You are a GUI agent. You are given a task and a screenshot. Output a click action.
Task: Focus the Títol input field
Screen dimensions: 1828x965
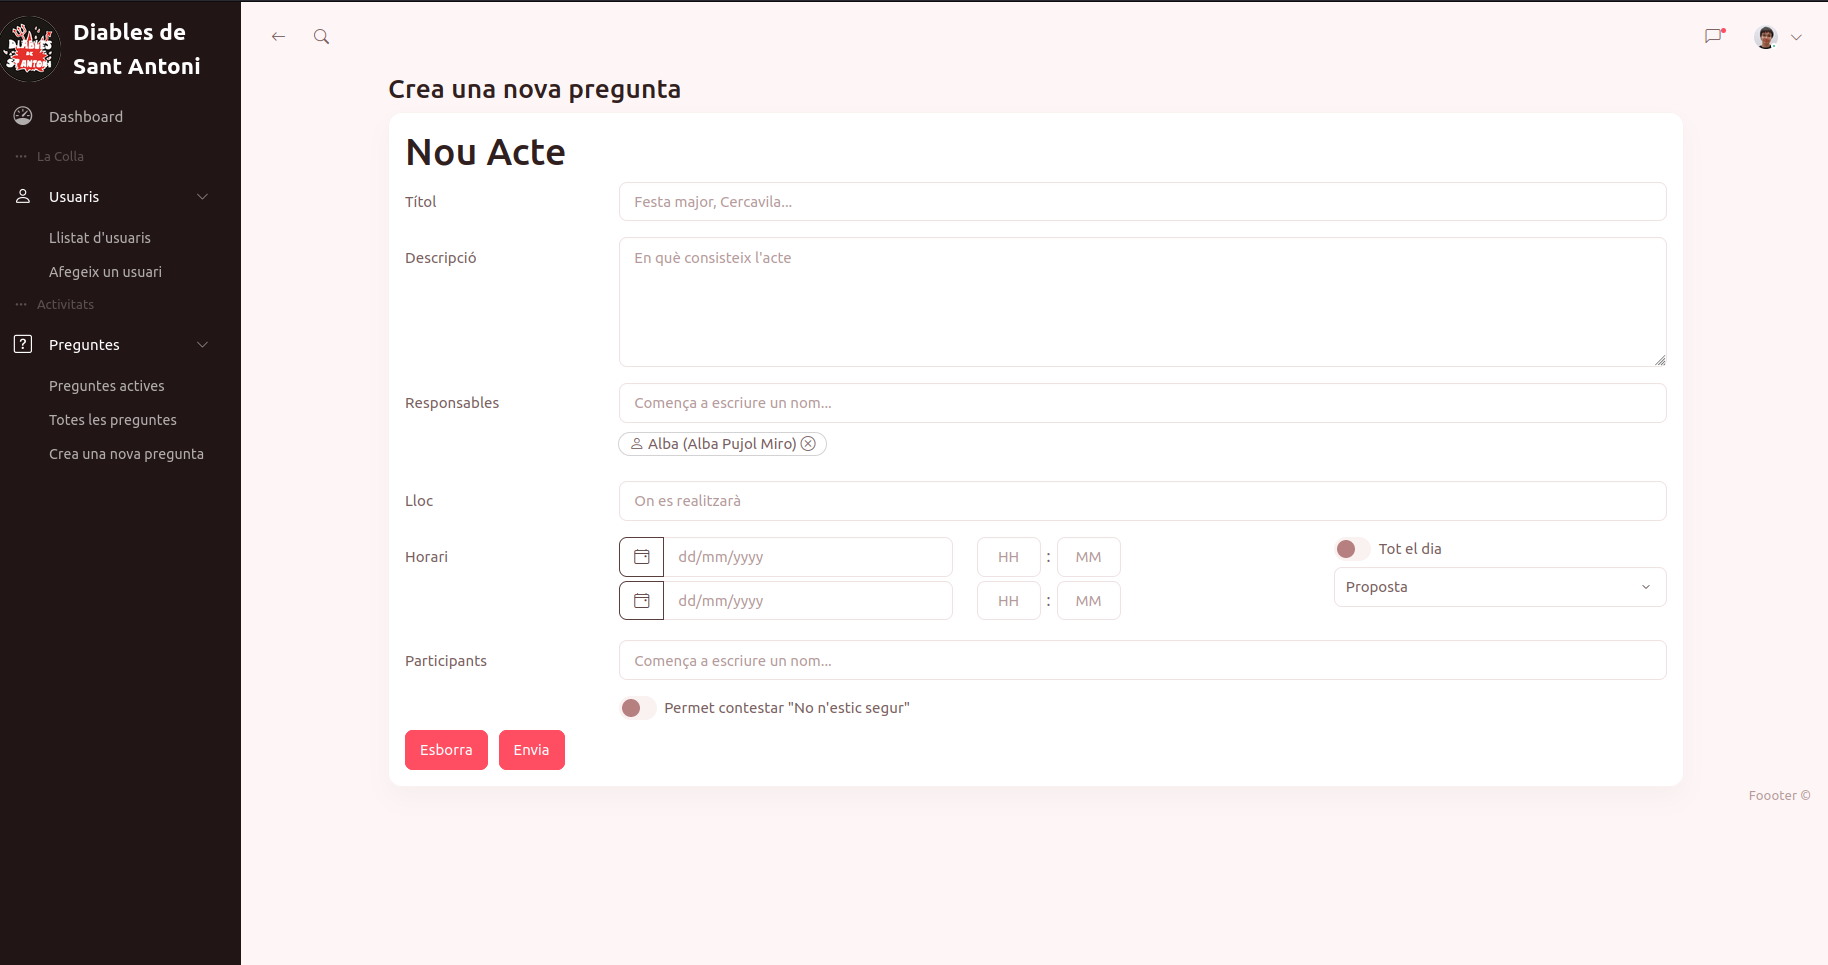tap(1142, 202)
